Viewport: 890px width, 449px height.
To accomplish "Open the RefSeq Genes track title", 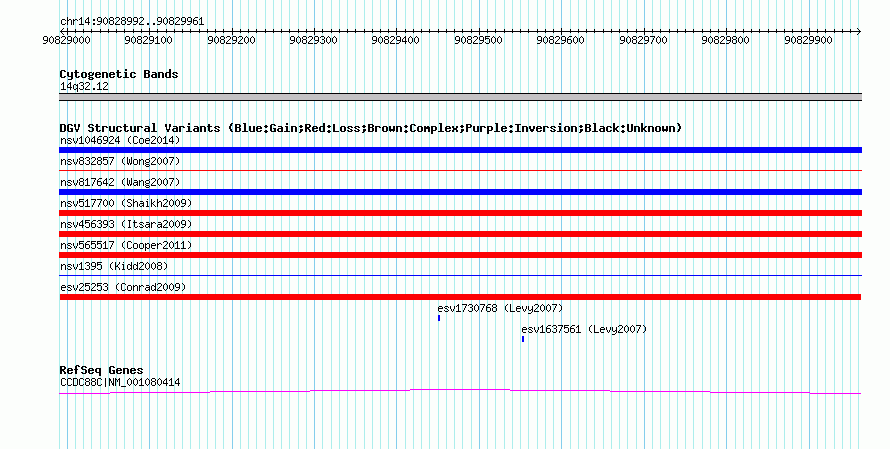I will click(101, 370).
